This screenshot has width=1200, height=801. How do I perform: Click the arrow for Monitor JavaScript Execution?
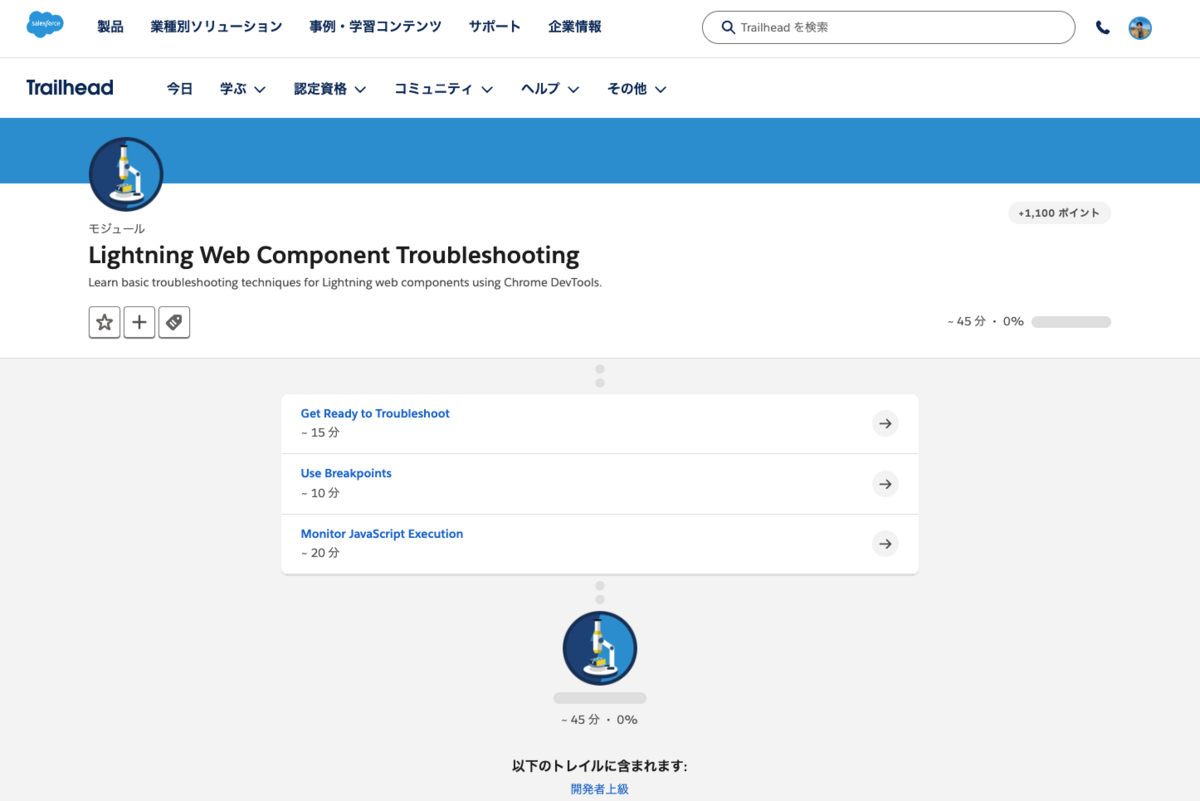pyautogui.click(x=885, y=544)
